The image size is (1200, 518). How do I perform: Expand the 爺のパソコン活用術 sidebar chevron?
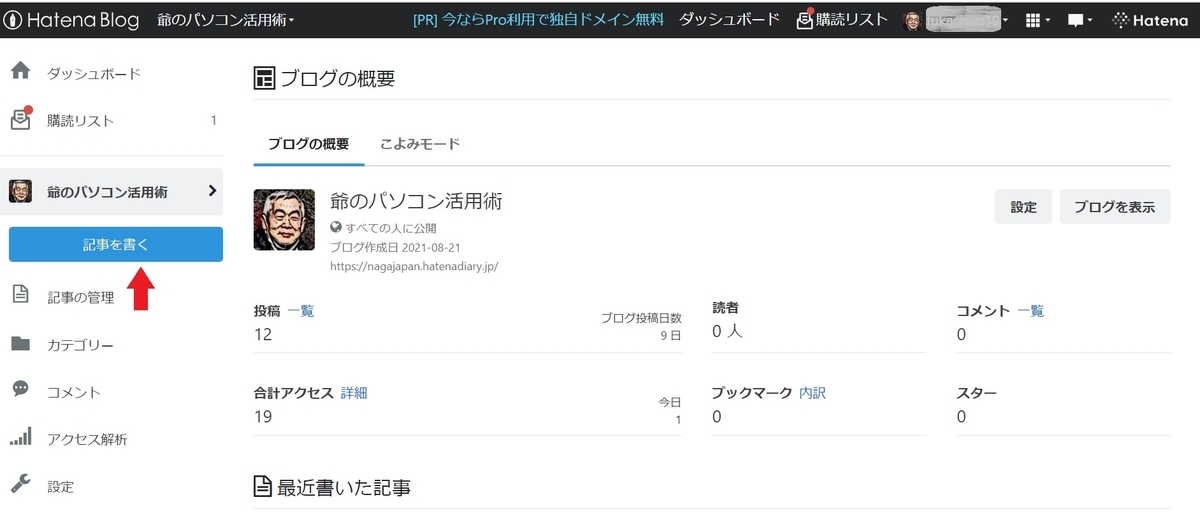click(212, 191)
